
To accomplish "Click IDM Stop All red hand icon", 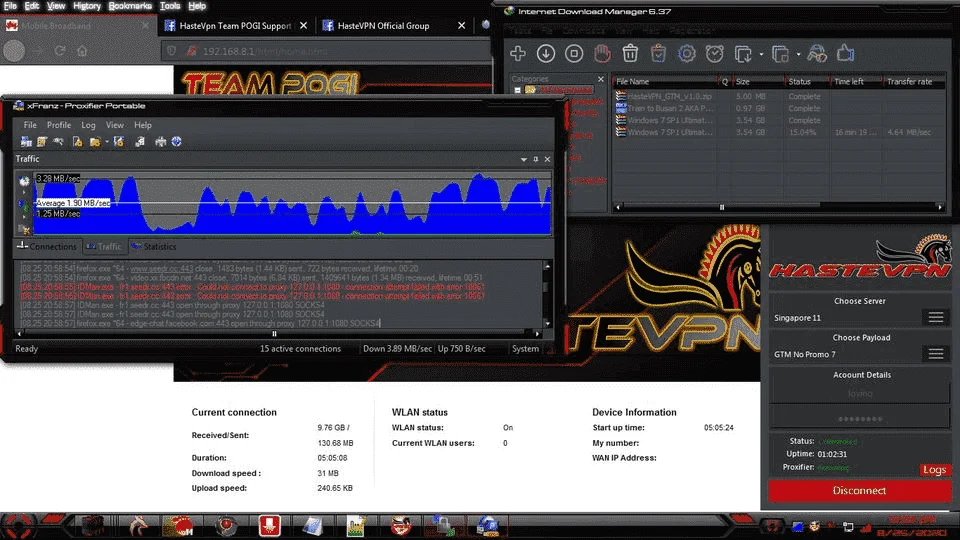I will tap(602, 54).
